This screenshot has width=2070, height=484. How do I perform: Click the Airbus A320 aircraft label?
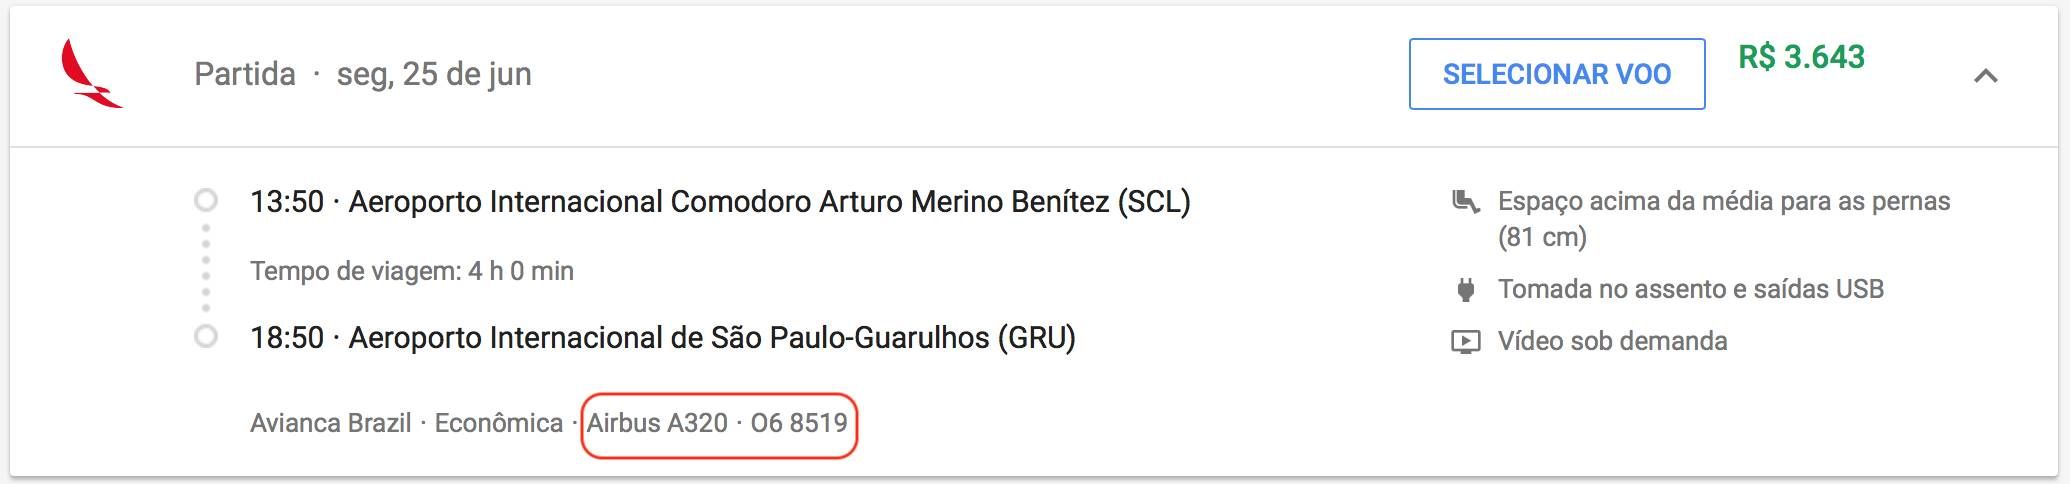pos(657,423)
